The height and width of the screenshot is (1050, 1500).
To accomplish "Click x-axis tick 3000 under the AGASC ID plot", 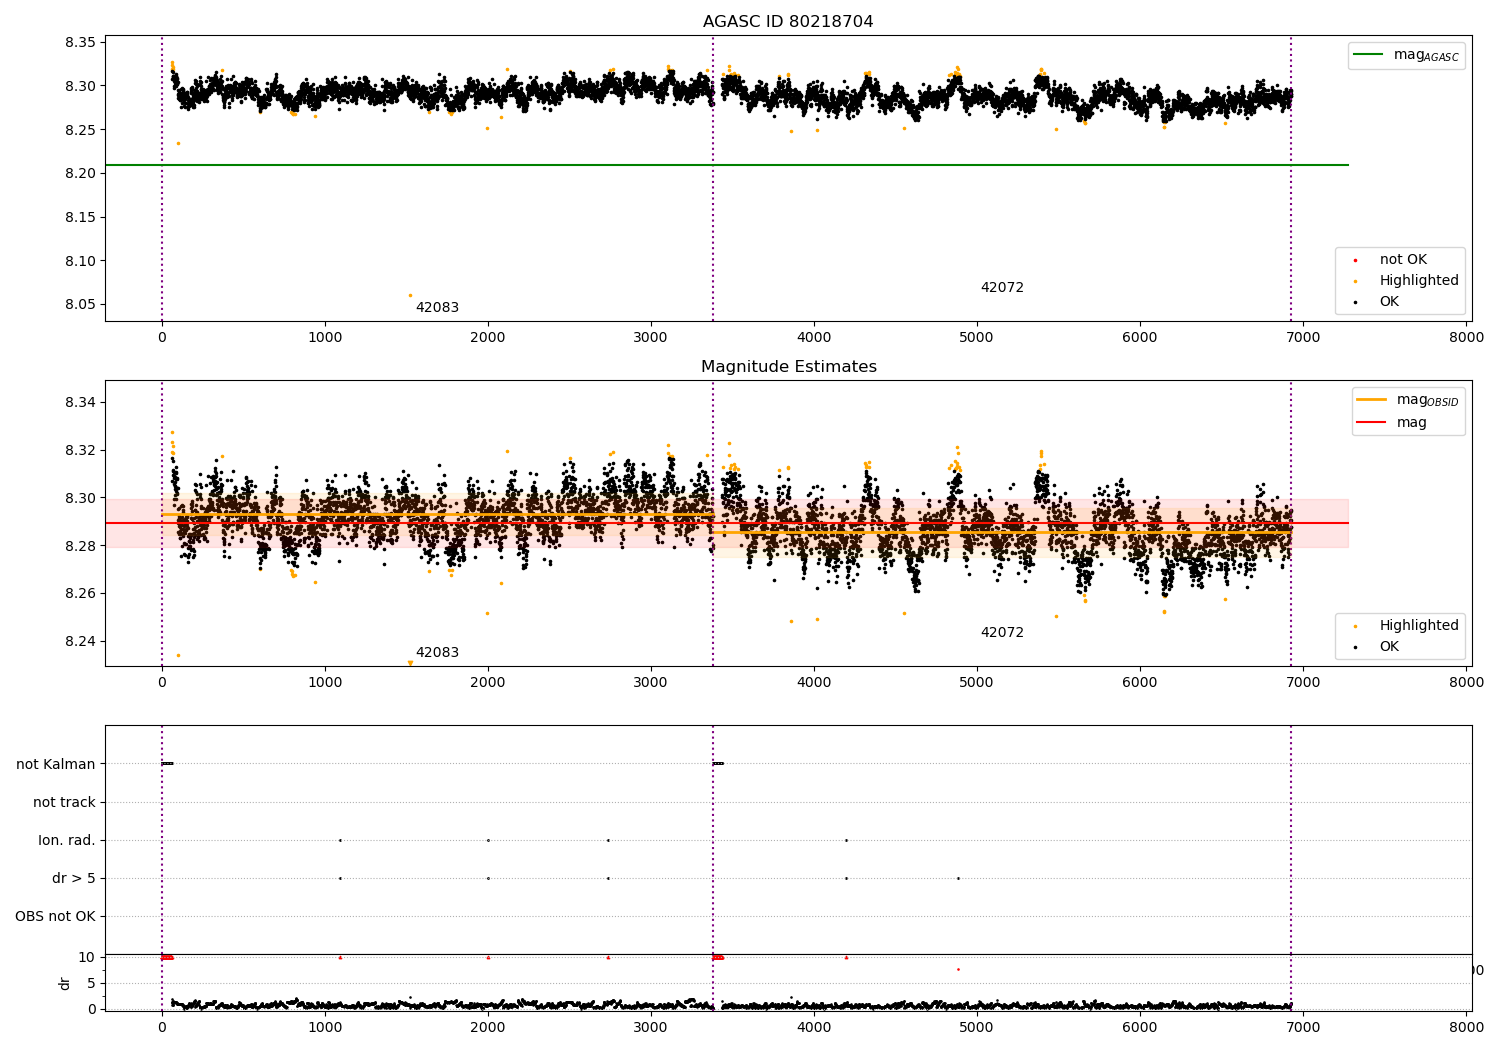I will tap(651, 338).
